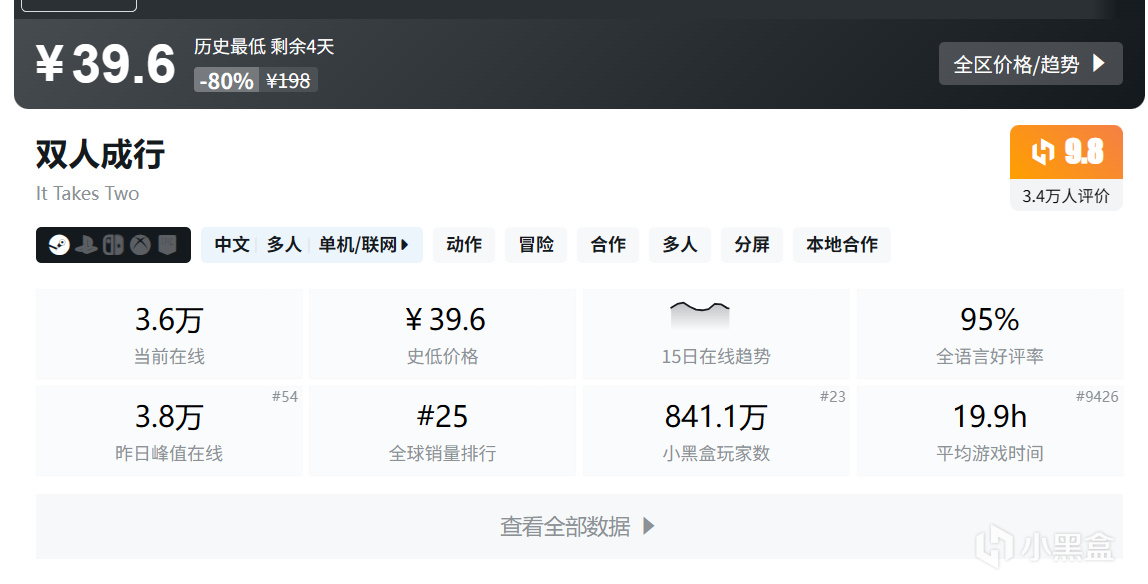Click the large ¥39.6 current price

pos(105,64)
